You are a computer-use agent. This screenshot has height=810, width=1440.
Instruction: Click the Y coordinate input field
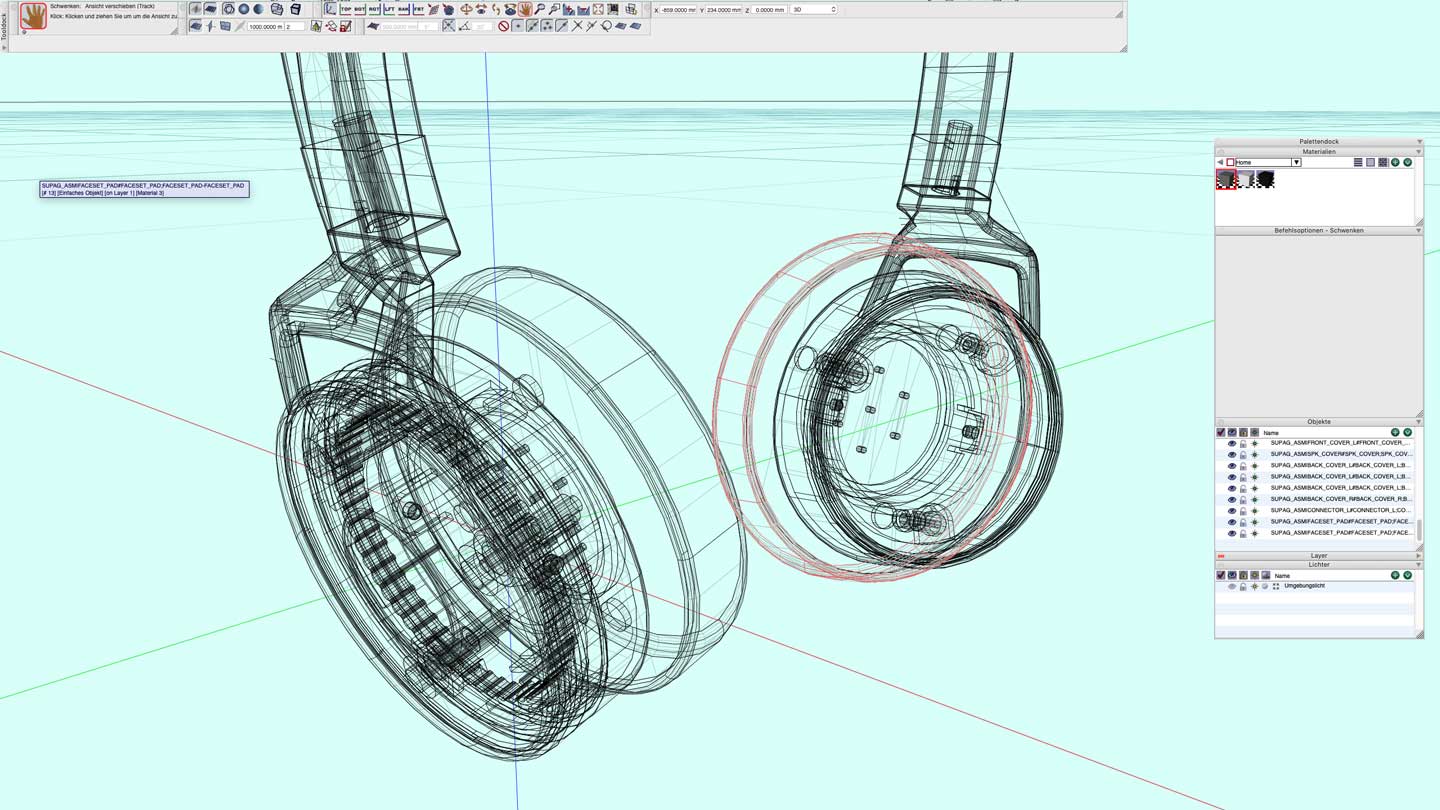pos(724,9)
